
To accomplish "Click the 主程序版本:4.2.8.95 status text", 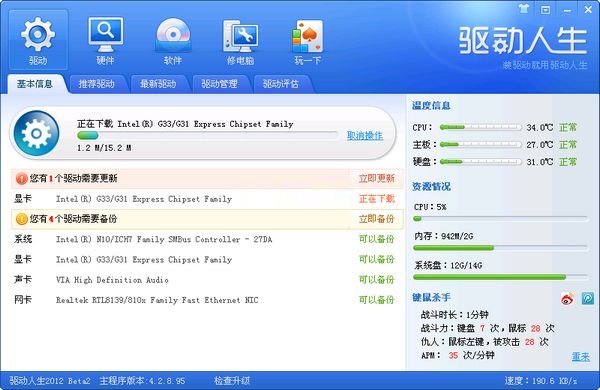I will [142, 381].
